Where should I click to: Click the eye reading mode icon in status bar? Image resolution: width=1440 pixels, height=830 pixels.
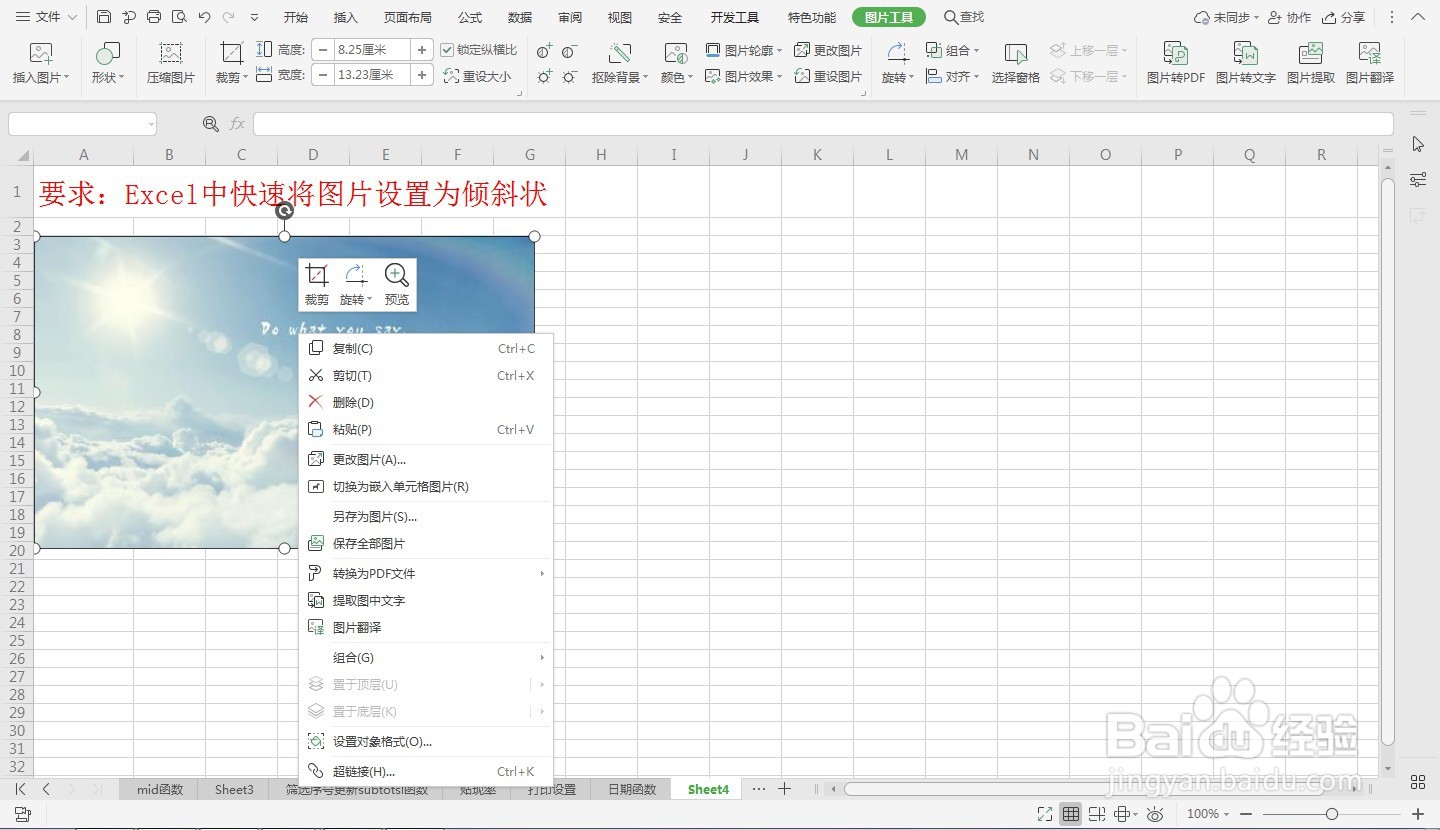click(1155, 814)
